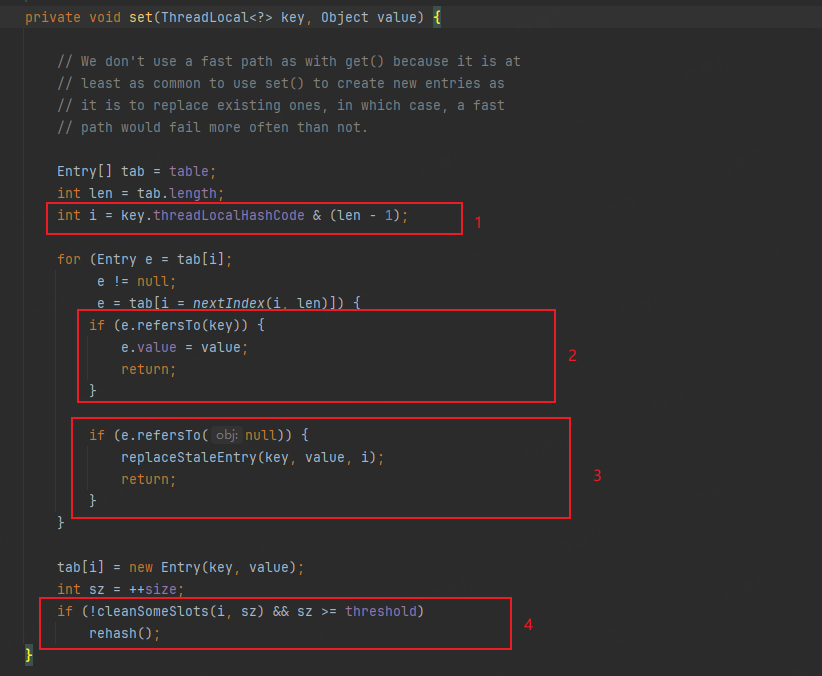
Task: Click the purple 'size' field after '++'
Action: (160, 589)
